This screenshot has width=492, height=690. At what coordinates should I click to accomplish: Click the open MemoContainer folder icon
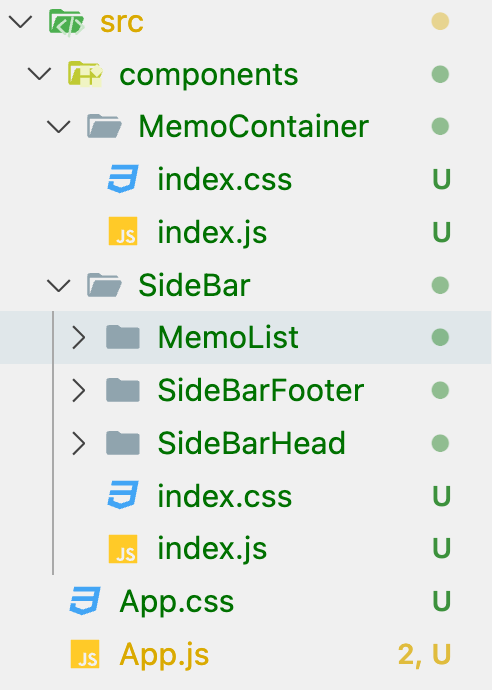(104, 126)
